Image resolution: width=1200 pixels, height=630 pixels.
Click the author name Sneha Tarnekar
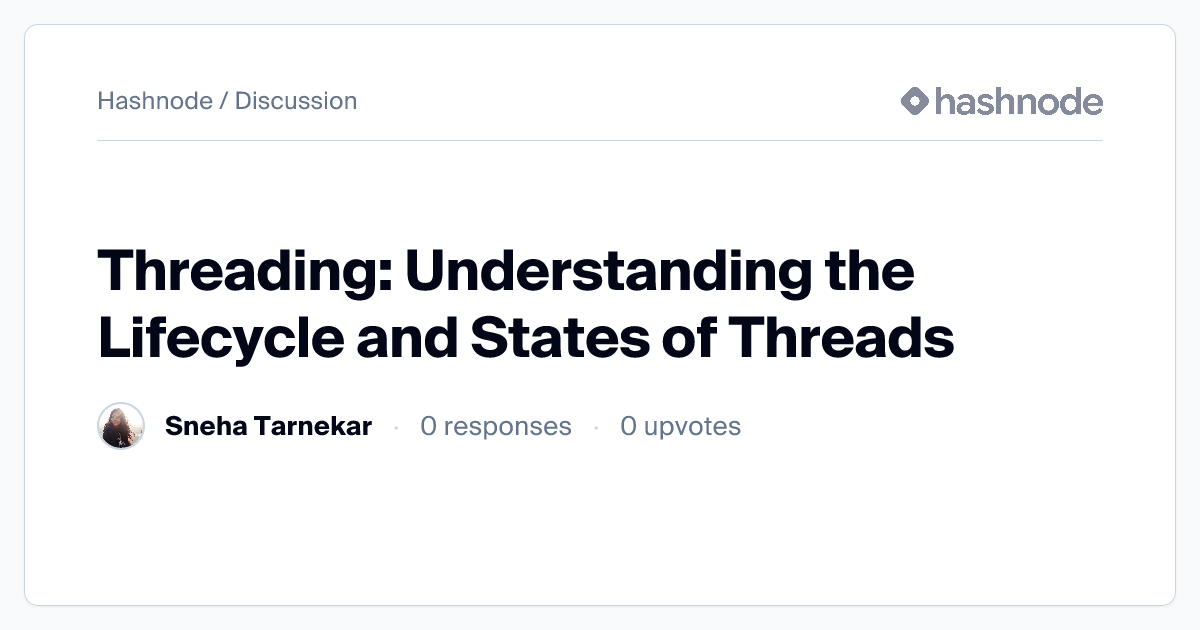(x=268, y=426)
